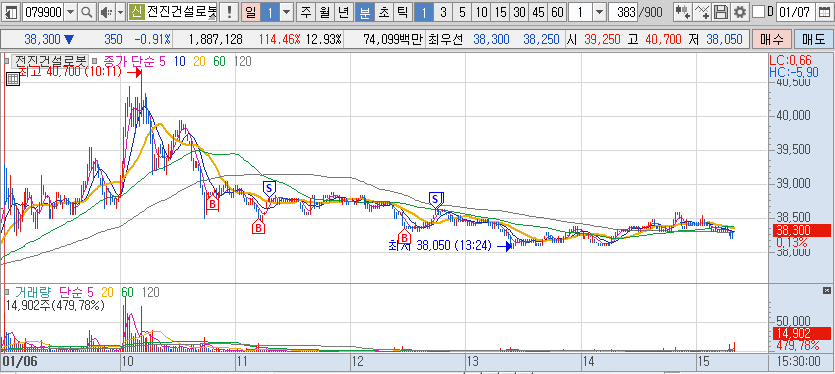This screenshot has width=835, height=374.
Task: Click the speaker sound alert icon
Action: click(107, 12)
